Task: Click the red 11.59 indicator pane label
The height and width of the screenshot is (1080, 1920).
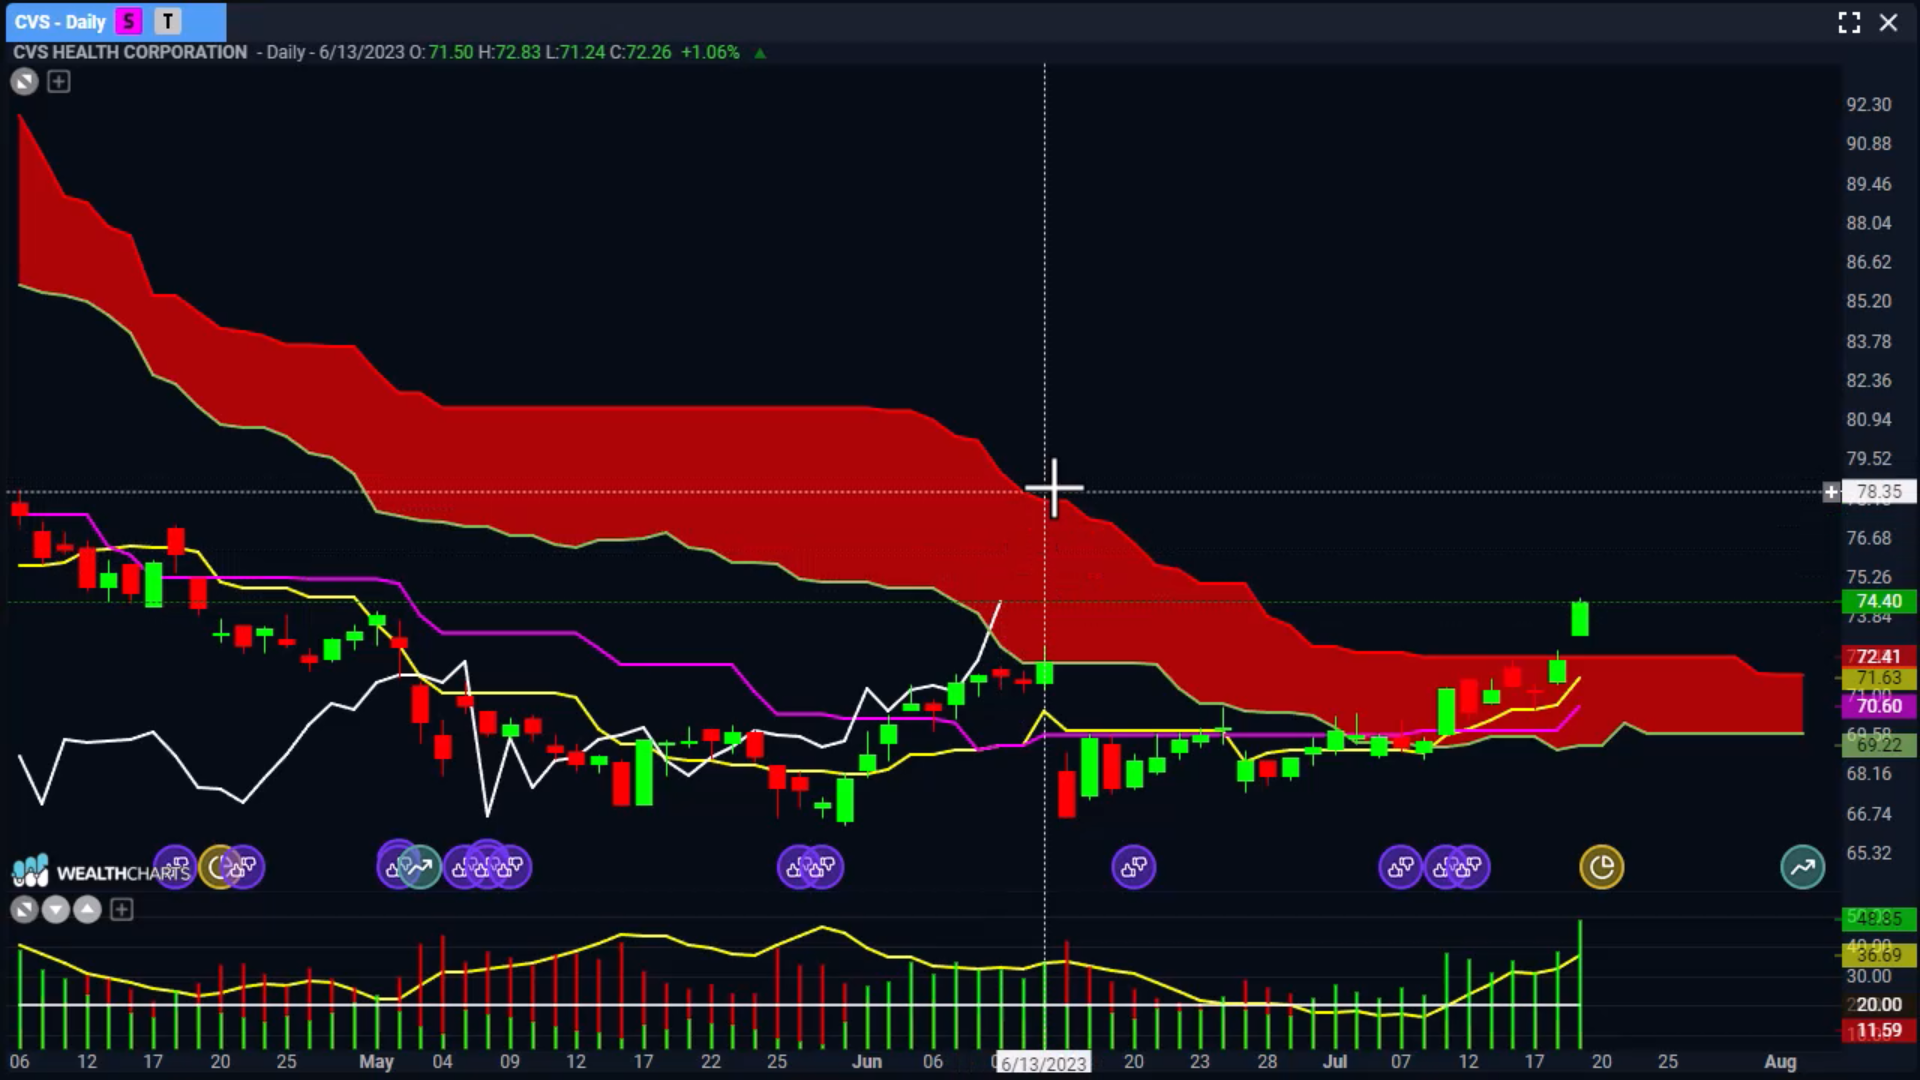Action: 1879,1030
